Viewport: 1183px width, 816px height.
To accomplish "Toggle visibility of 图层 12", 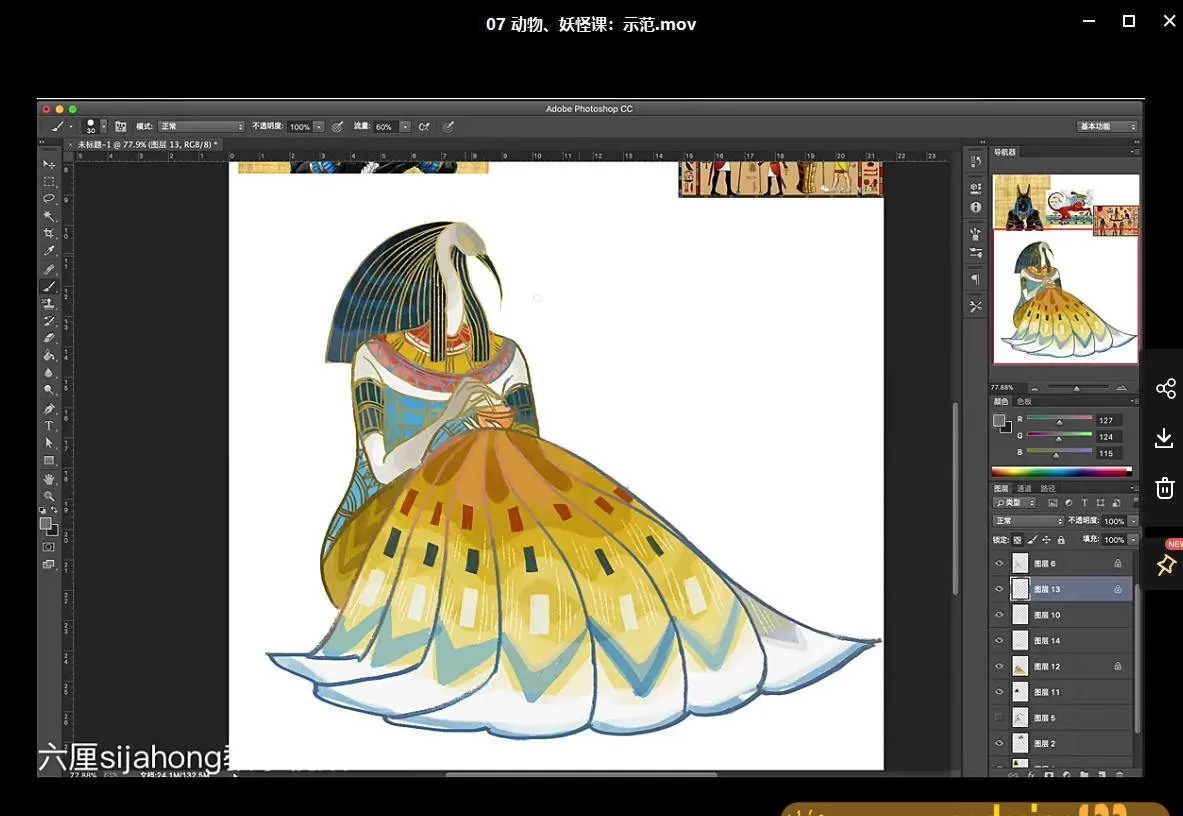I will click(x=998, y=666).
